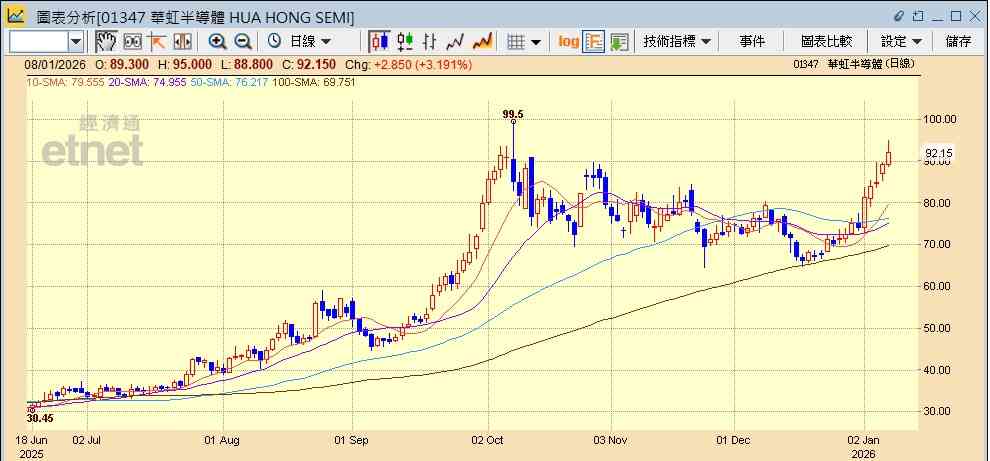Click the latest candlestick near 92.15
The height and width of the screenshot is (461, 990).
[x=889, y=155]
